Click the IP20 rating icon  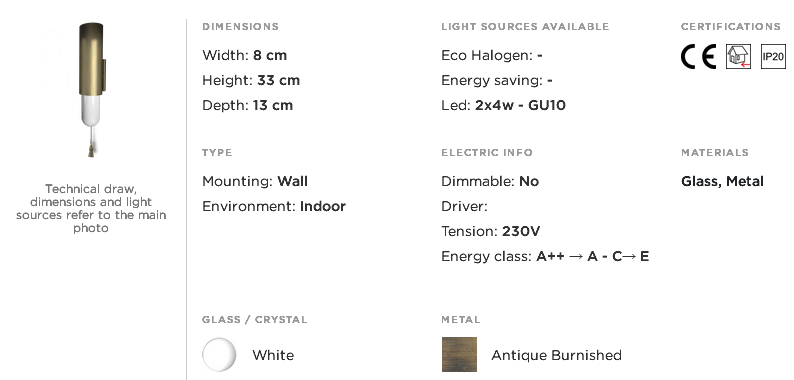click(x=773, y=56)
